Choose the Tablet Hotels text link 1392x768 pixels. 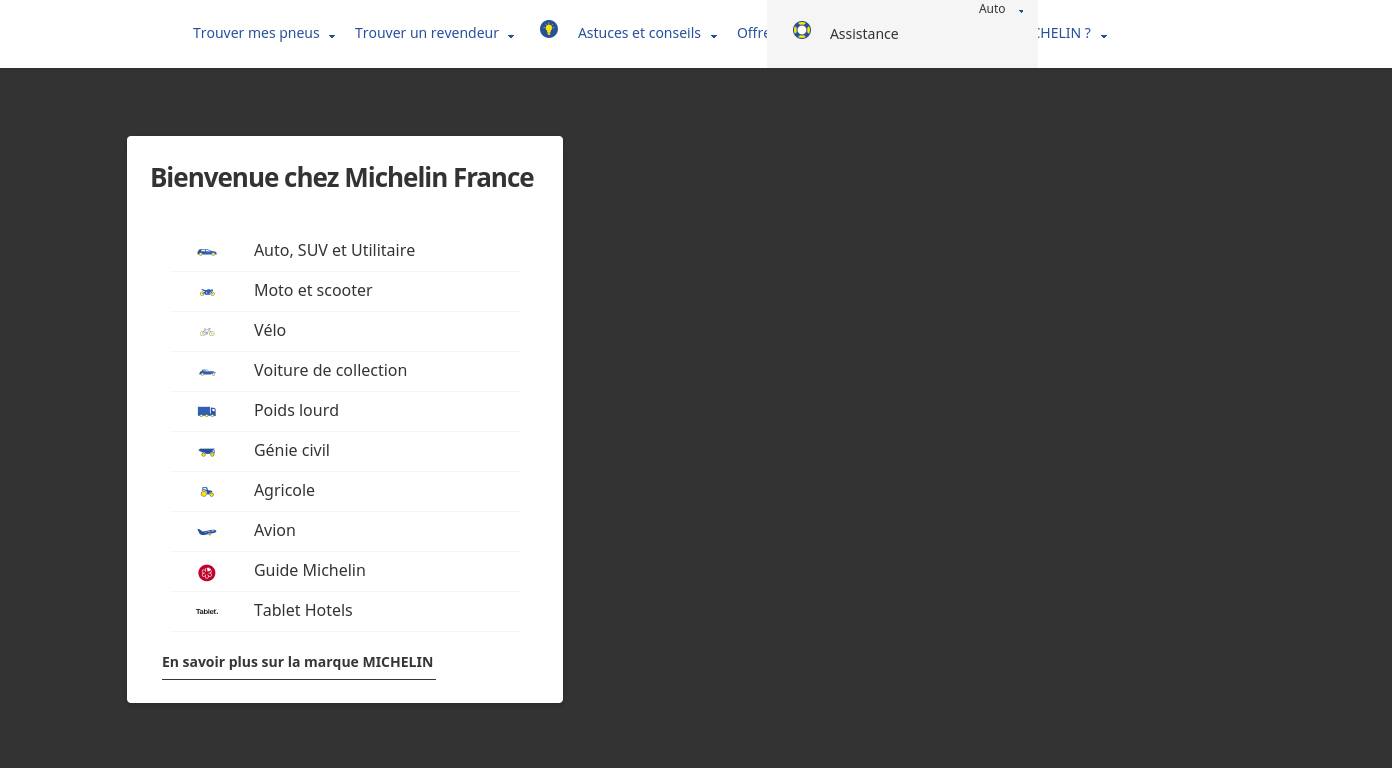[x=303, y=610]
